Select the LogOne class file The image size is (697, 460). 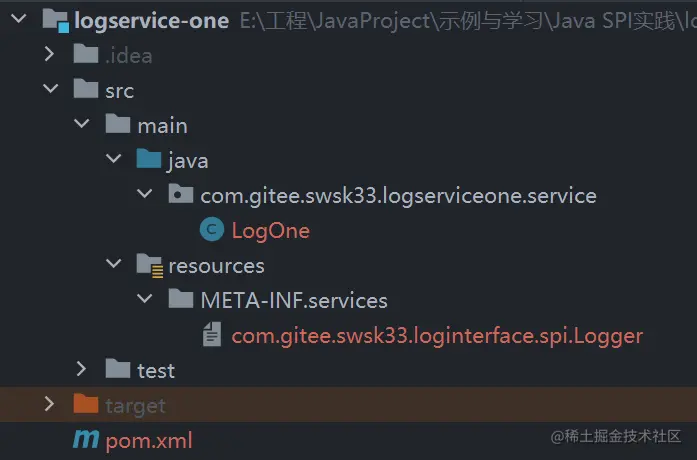tap(270, 231)
